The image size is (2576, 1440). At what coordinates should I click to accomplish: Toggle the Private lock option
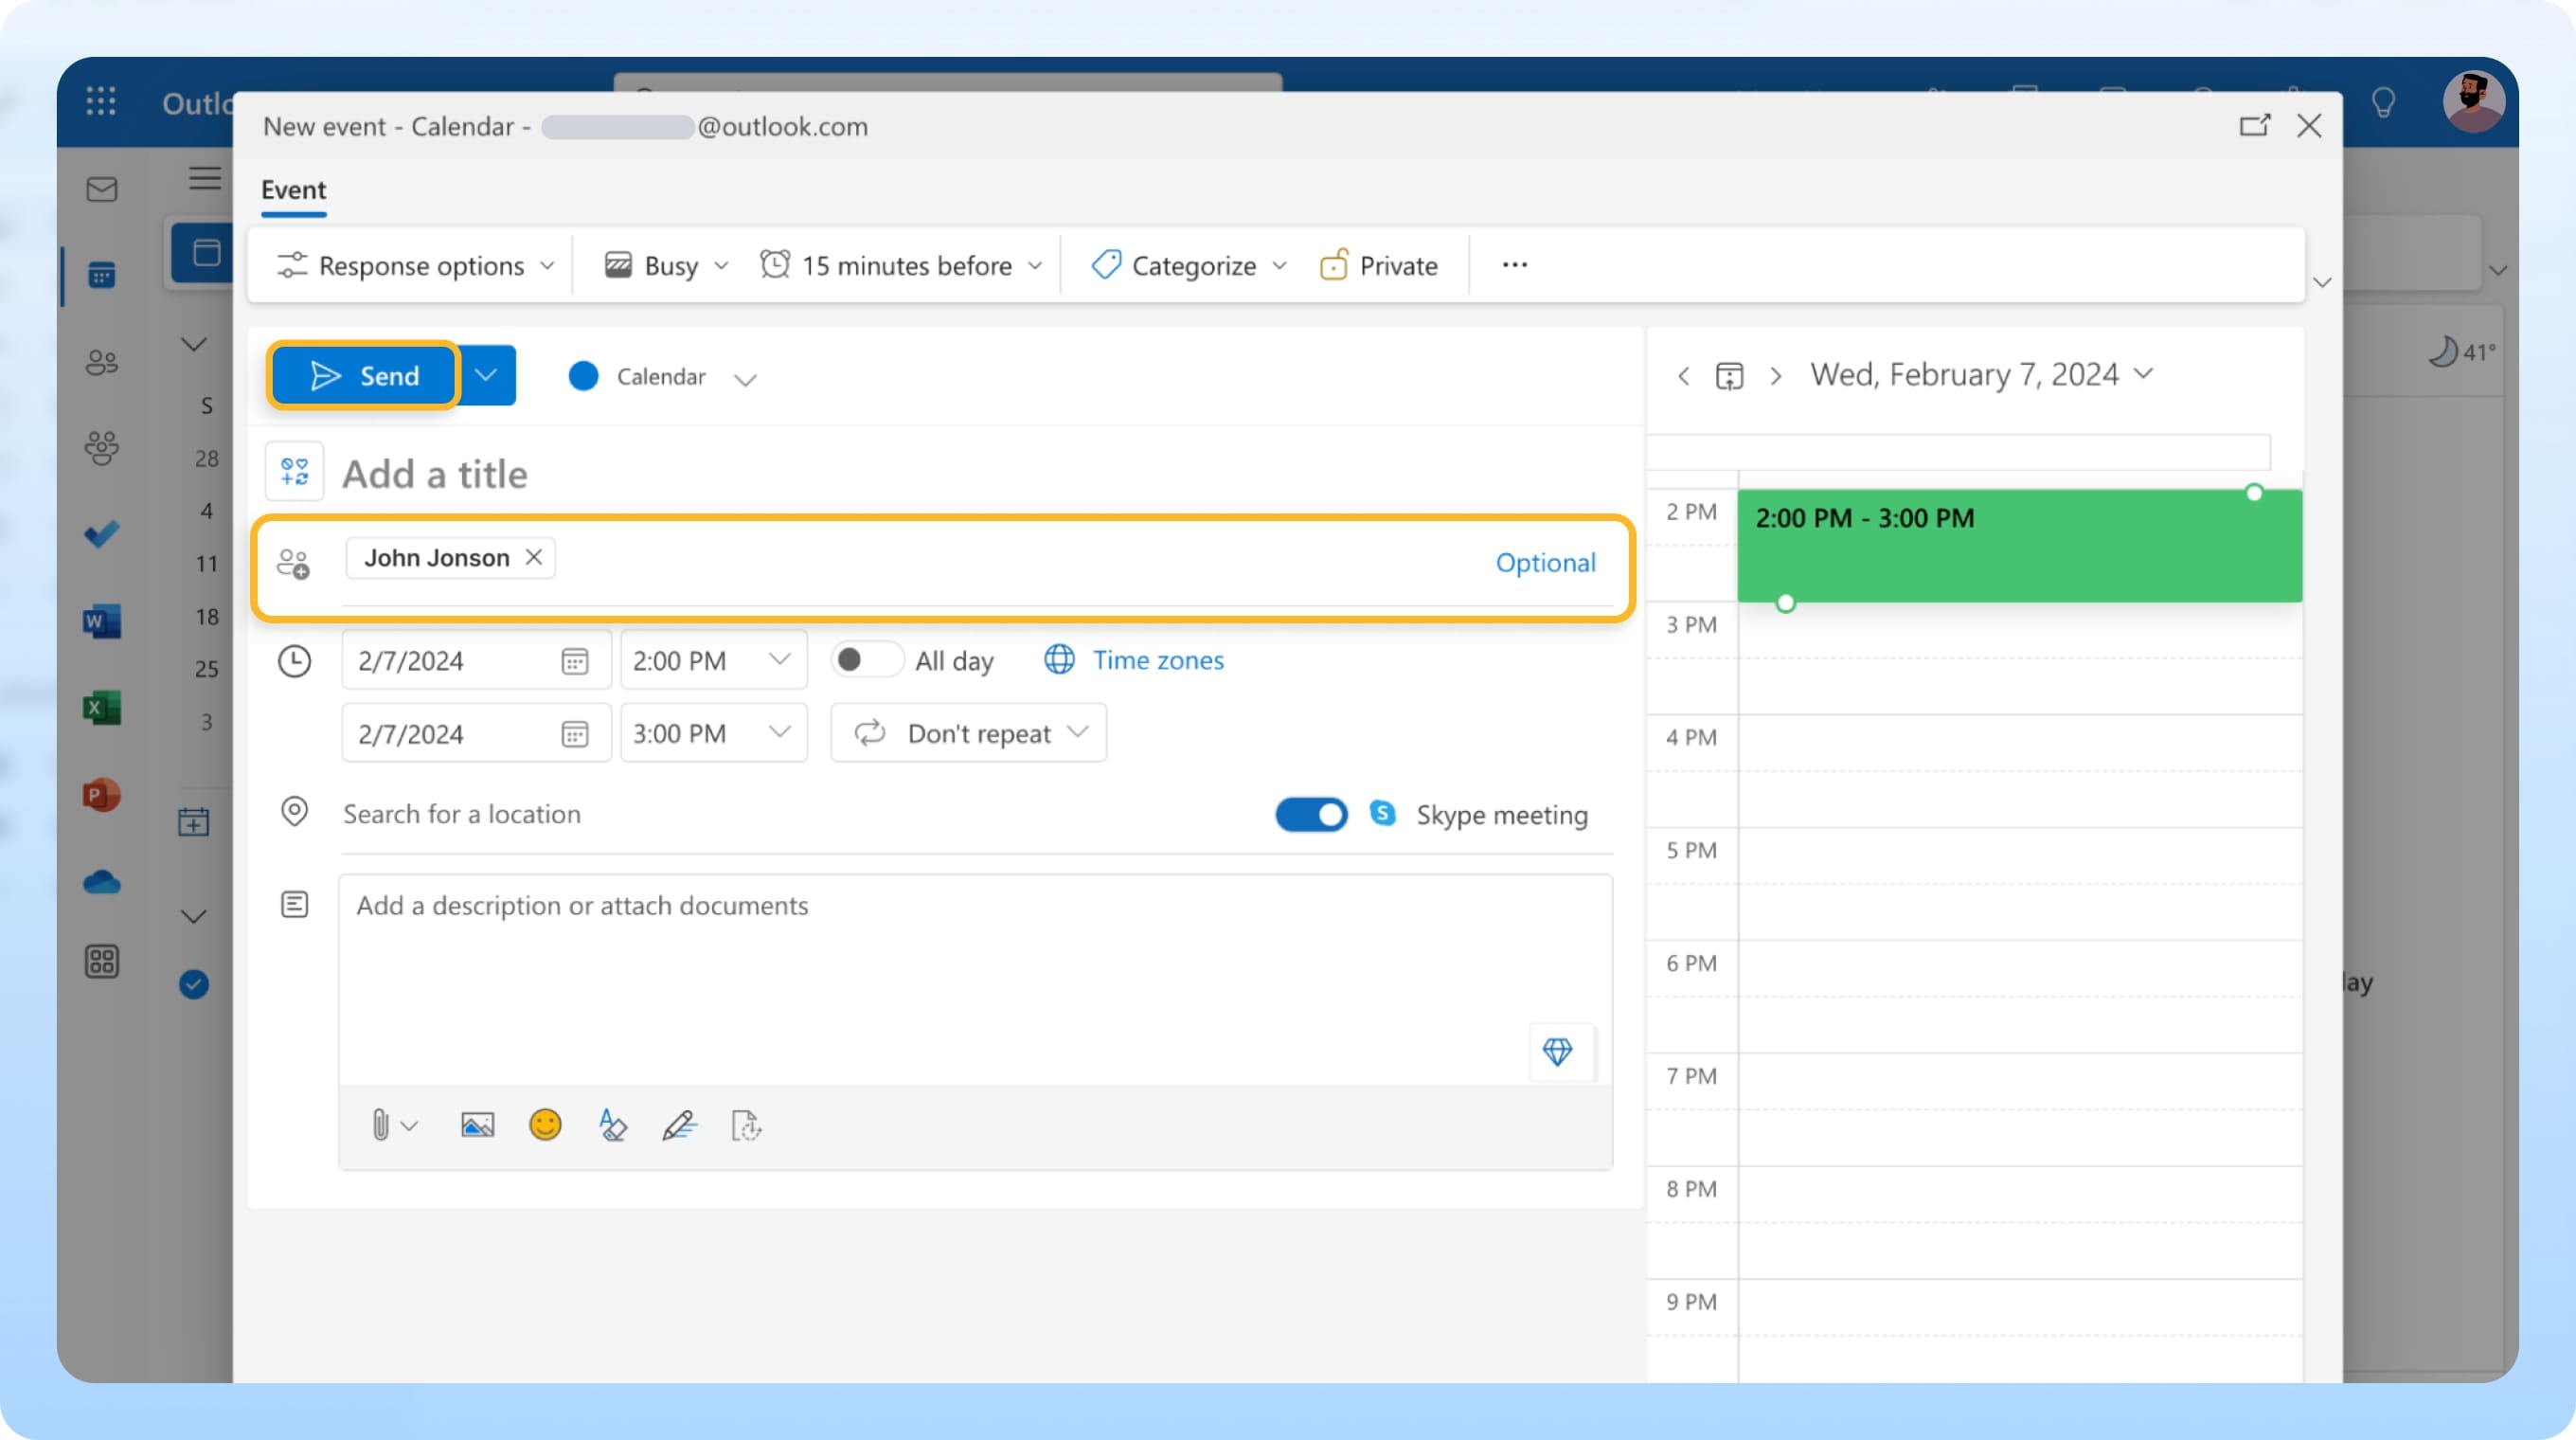click(1379, 265)
